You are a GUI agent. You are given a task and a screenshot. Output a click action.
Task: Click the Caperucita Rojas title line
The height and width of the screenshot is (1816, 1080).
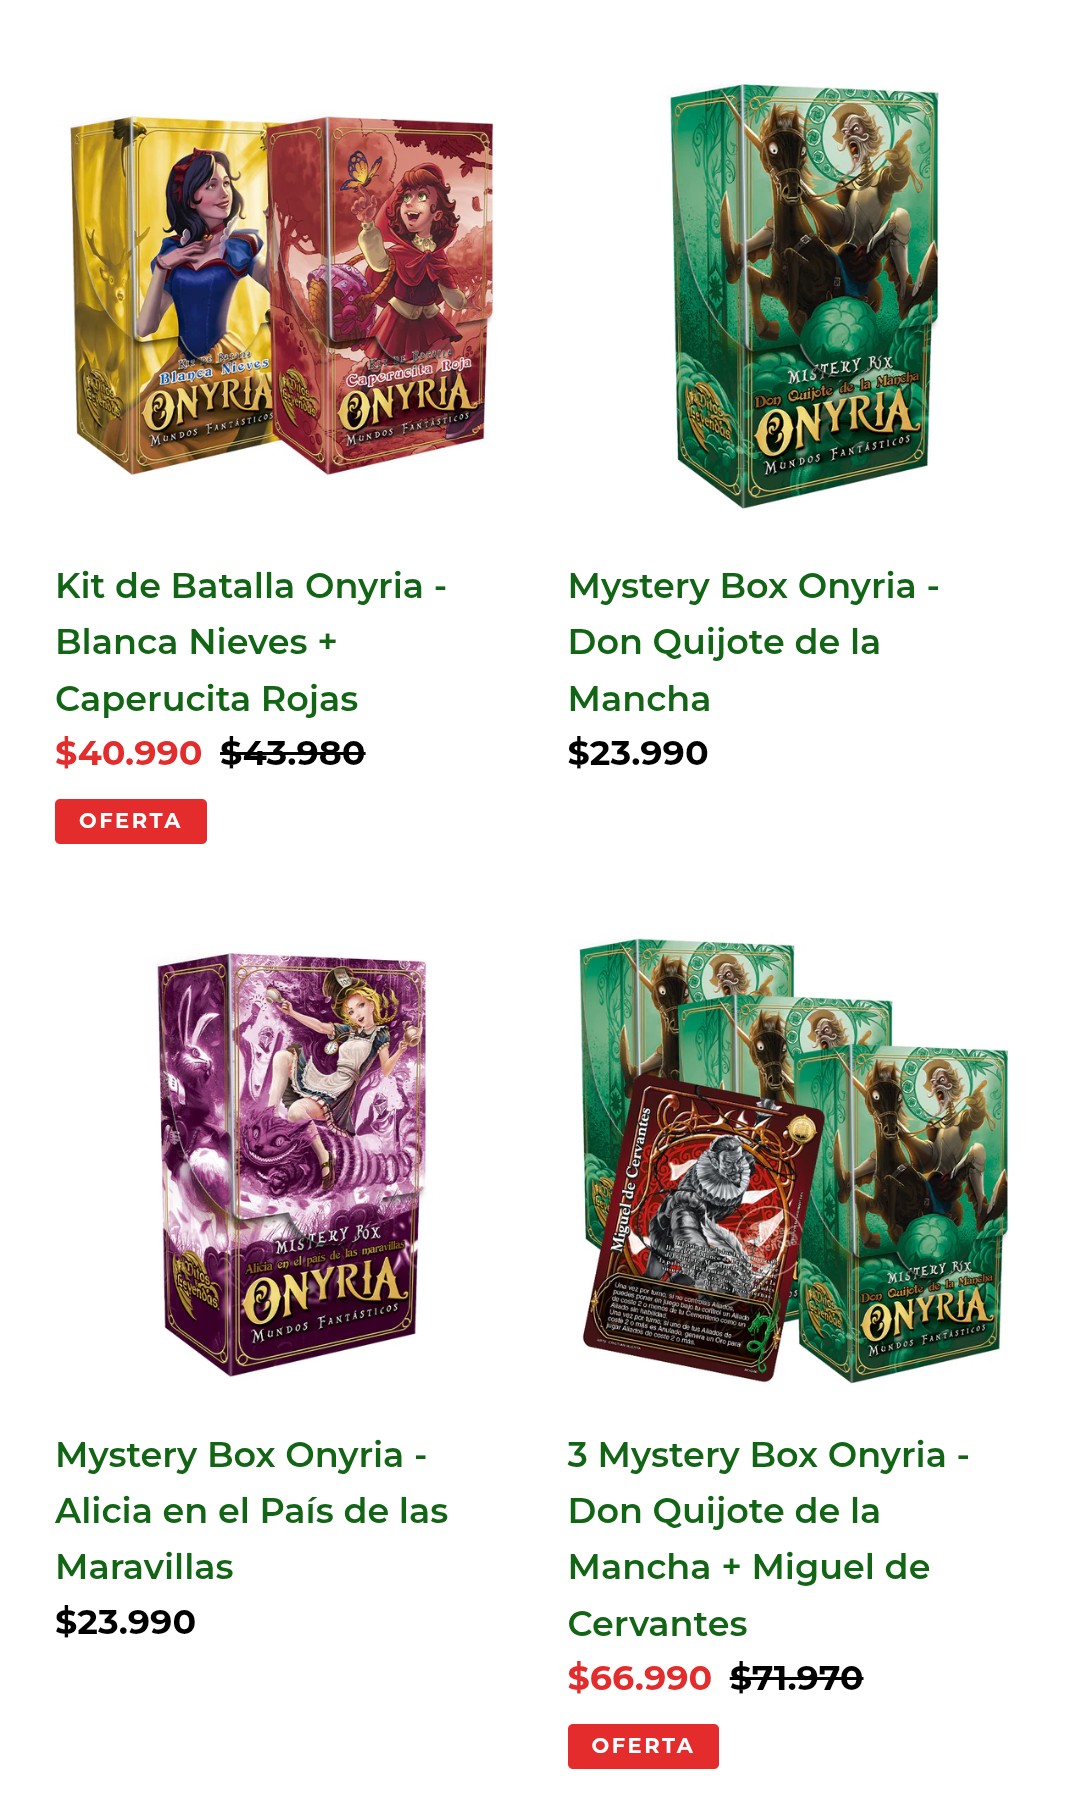[x=207, y=699]
